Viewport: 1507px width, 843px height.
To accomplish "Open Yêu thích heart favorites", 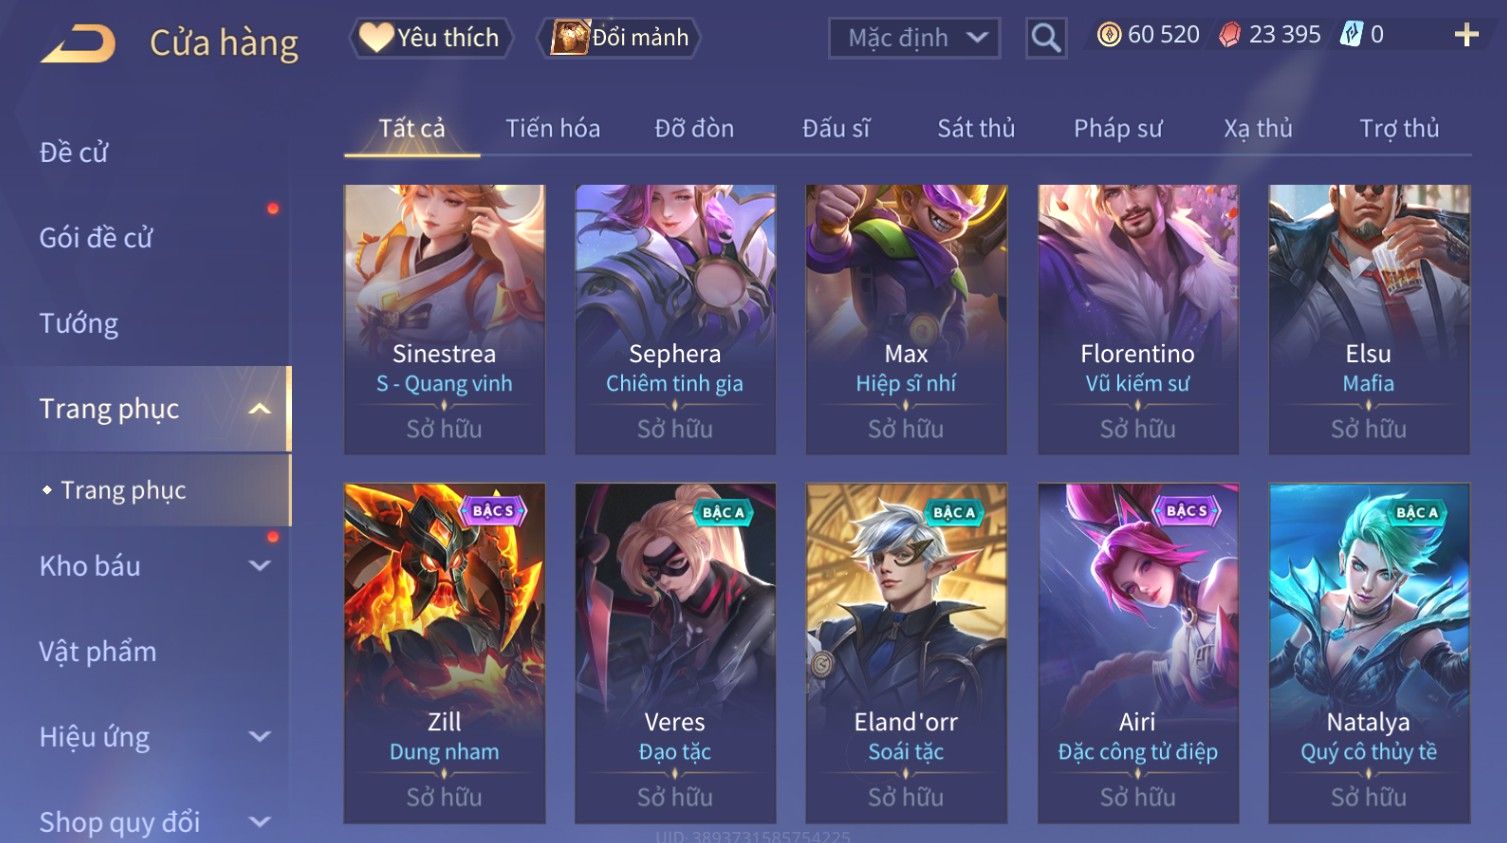I will click(x=431, y=38).
